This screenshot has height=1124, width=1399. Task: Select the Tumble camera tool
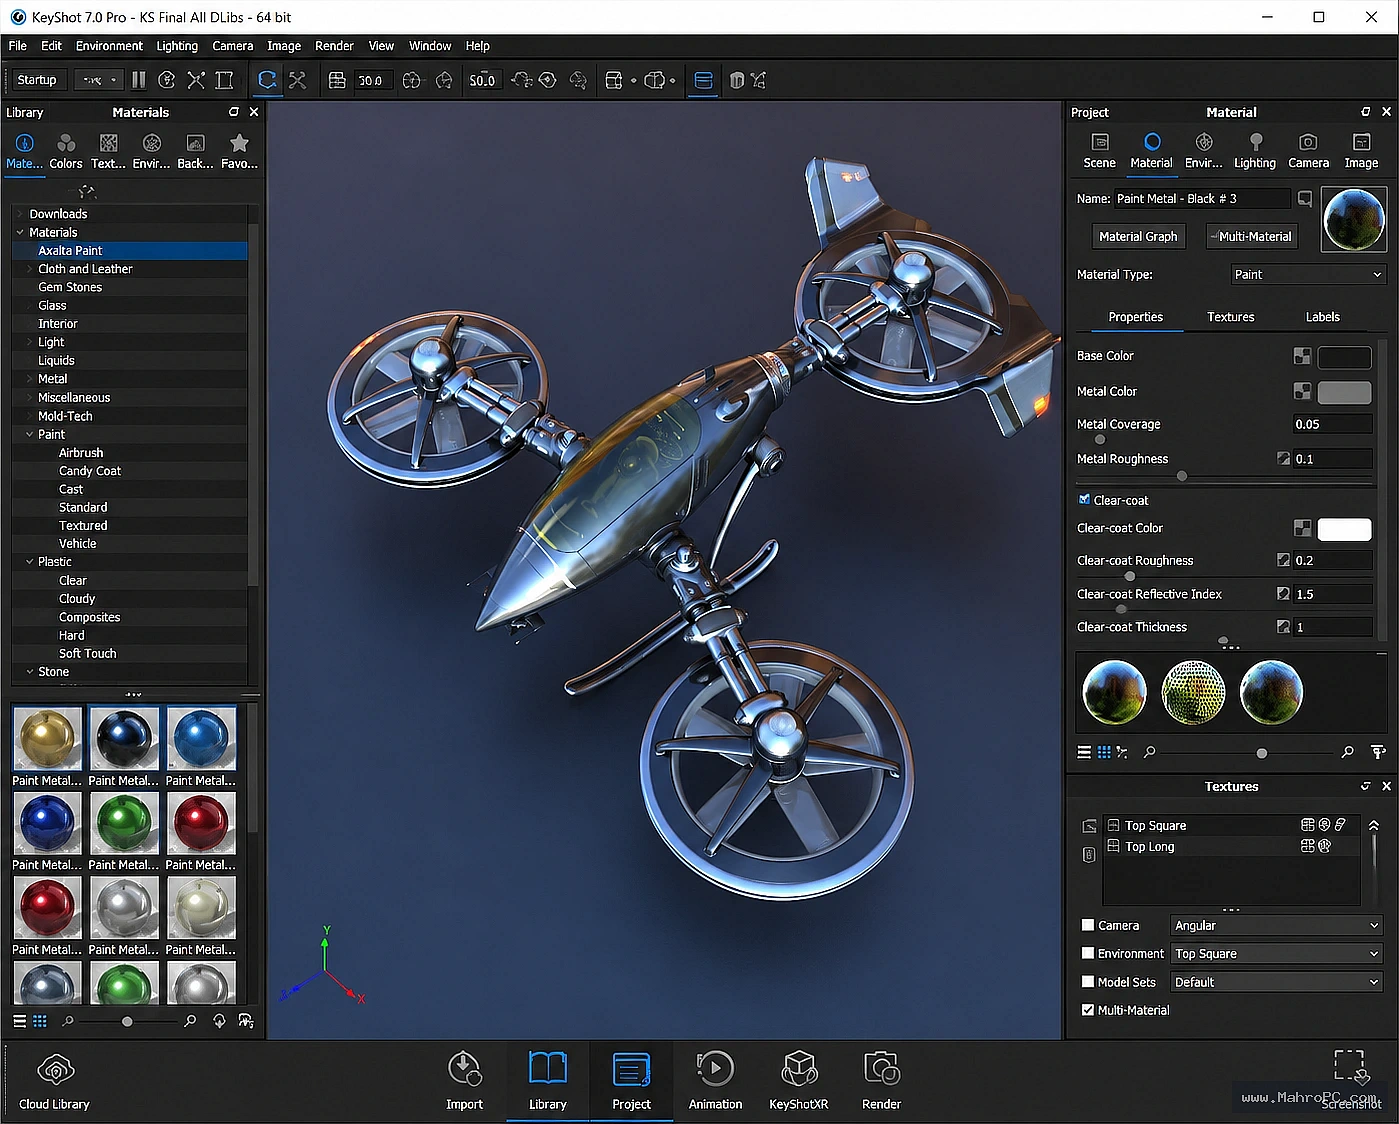coord(267,80)
